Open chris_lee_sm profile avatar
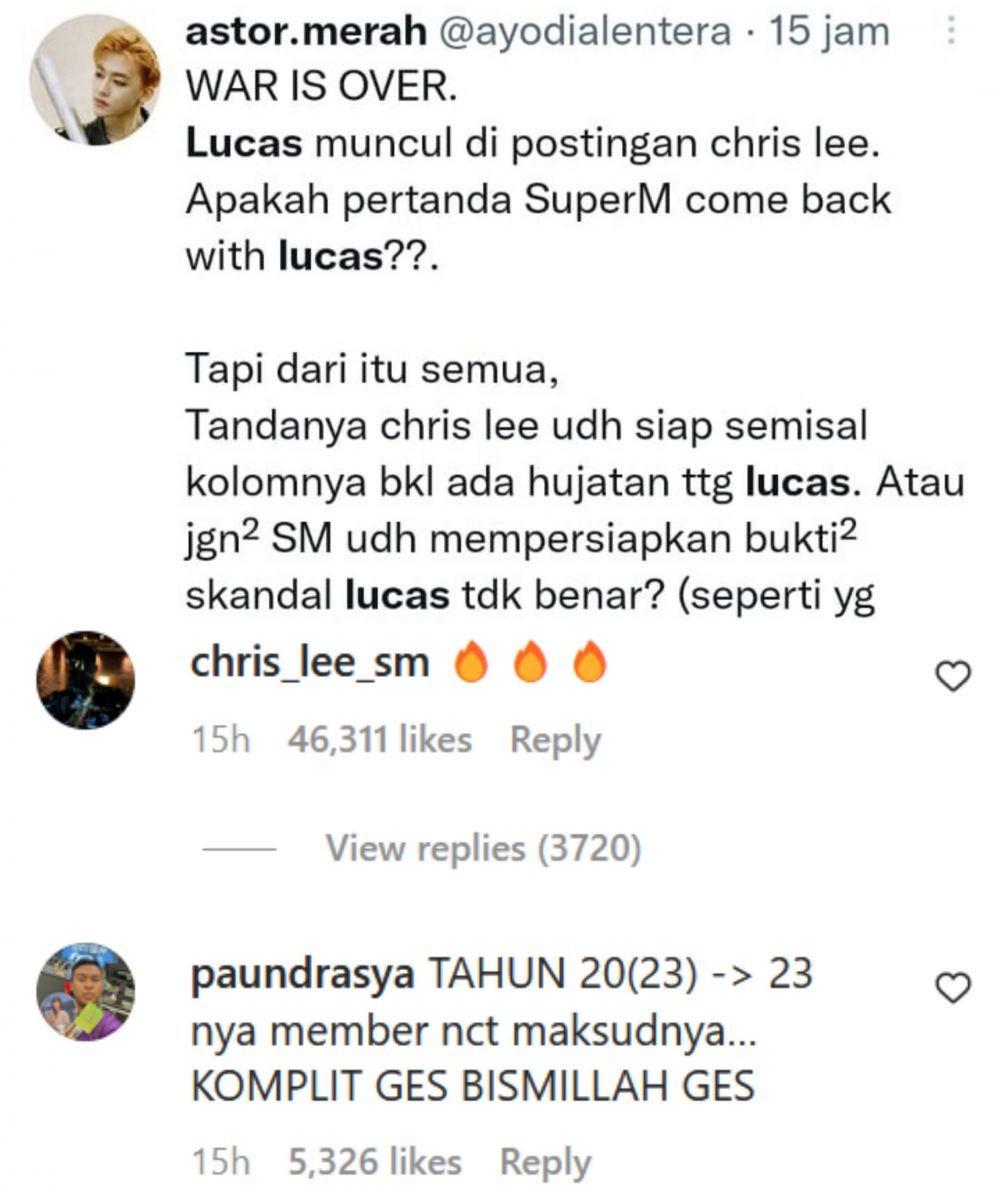This screenshot has width=1000, height=1190. 86,679
